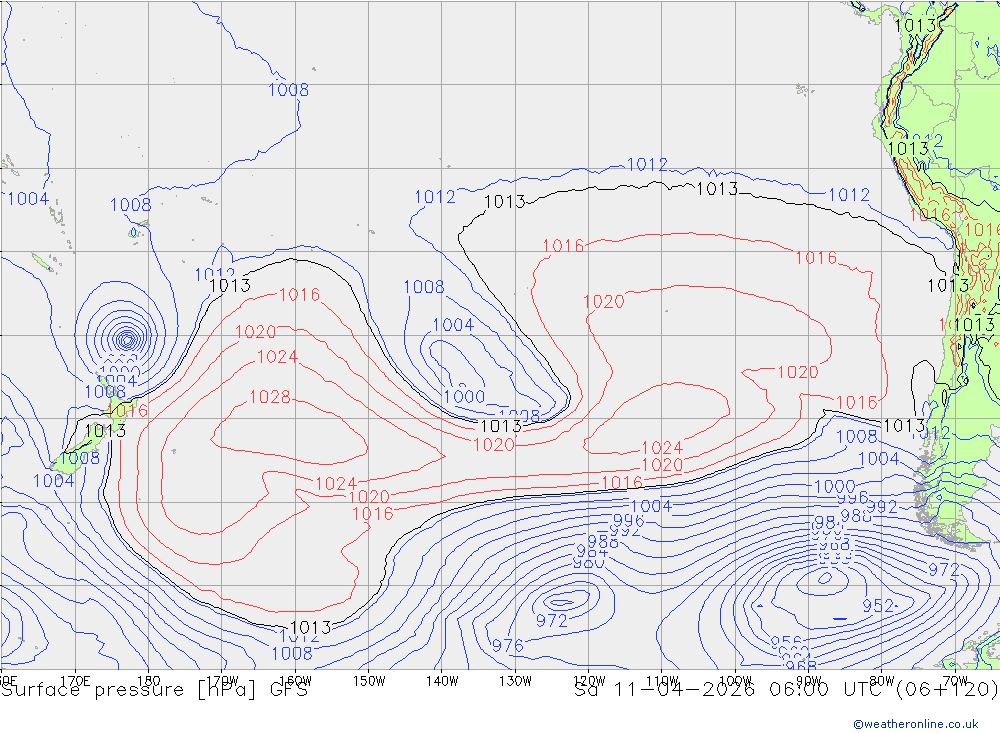Click the 100W longitude axis label
The height and width of the screenshot is (733, 1000).
click(735, 681)
